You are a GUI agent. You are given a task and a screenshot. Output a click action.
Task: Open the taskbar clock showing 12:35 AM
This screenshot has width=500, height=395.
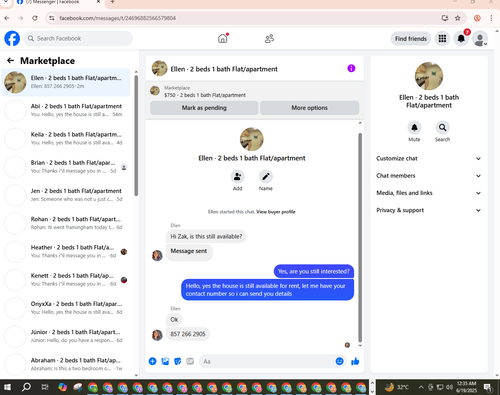pyautogui.click(x=467, y=387)
